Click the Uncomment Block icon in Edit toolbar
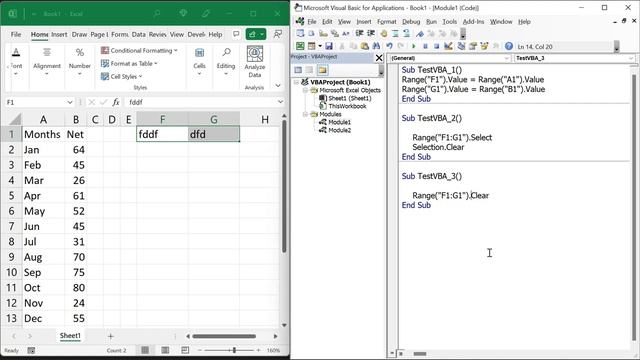 point(407,33)
